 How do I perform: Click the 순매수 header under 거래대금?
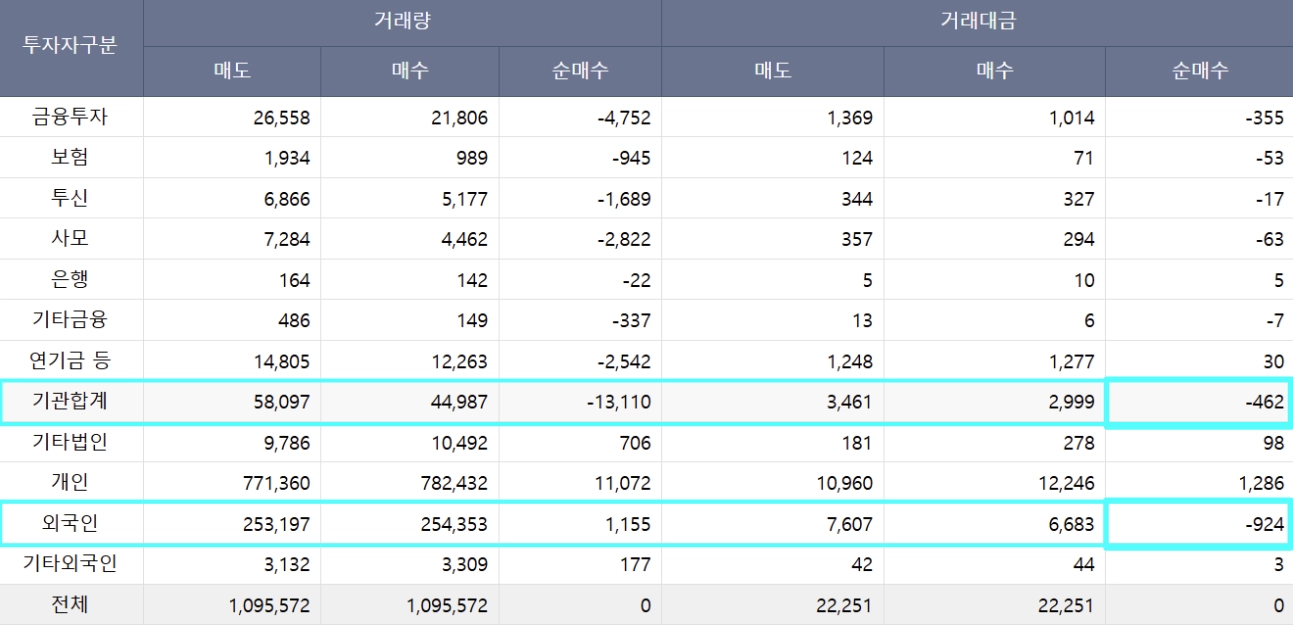coord(1199,71)
